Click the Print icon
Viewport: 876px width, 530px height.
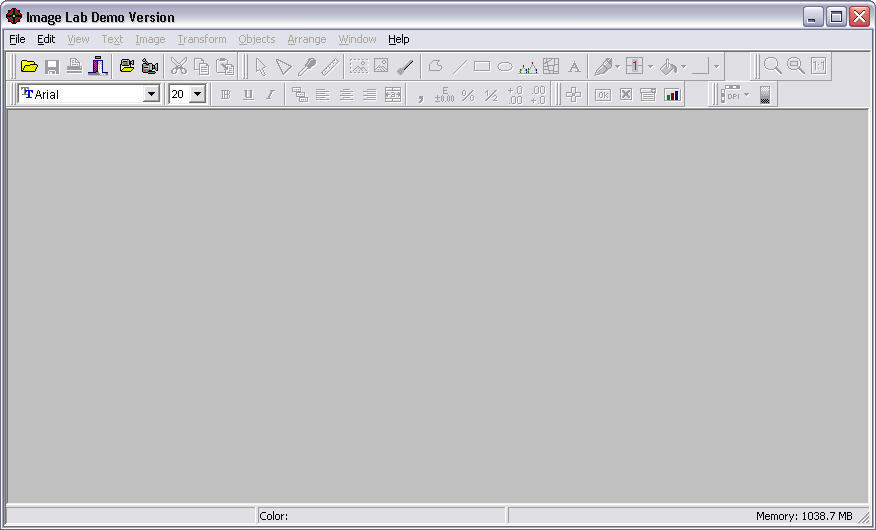pyautogui.click(x=74, y=66)
